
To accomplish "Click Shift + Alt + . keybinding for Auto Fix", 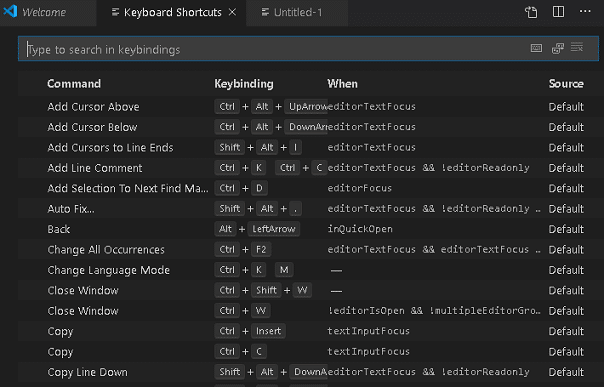I will tap(258, 209).
